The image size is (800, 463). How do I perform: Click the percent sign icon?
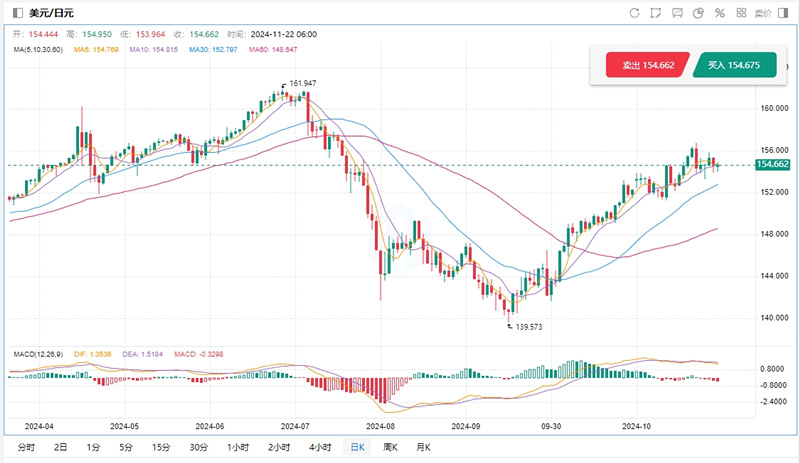coord(719,13)
